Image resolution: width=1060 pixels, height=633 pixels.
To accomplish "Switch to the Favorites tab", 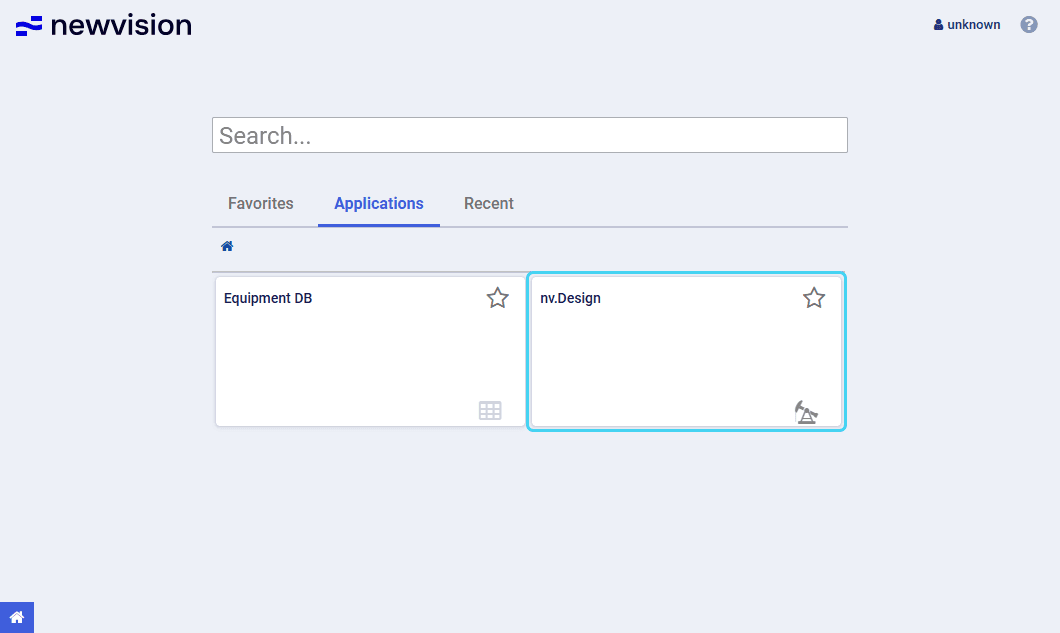I will [261, 204].
